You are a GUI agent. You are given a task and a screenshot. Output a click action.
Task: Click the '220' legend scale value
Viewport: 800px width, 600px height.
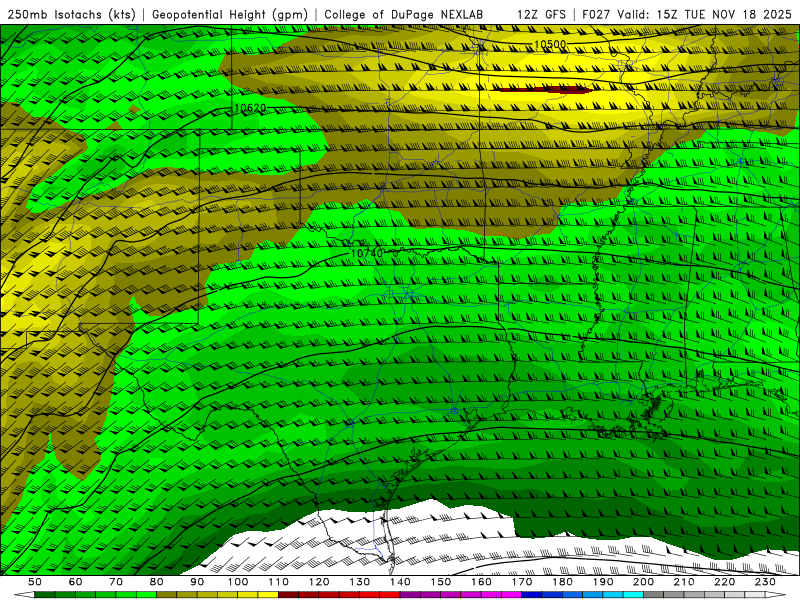[x=724, y=582]
